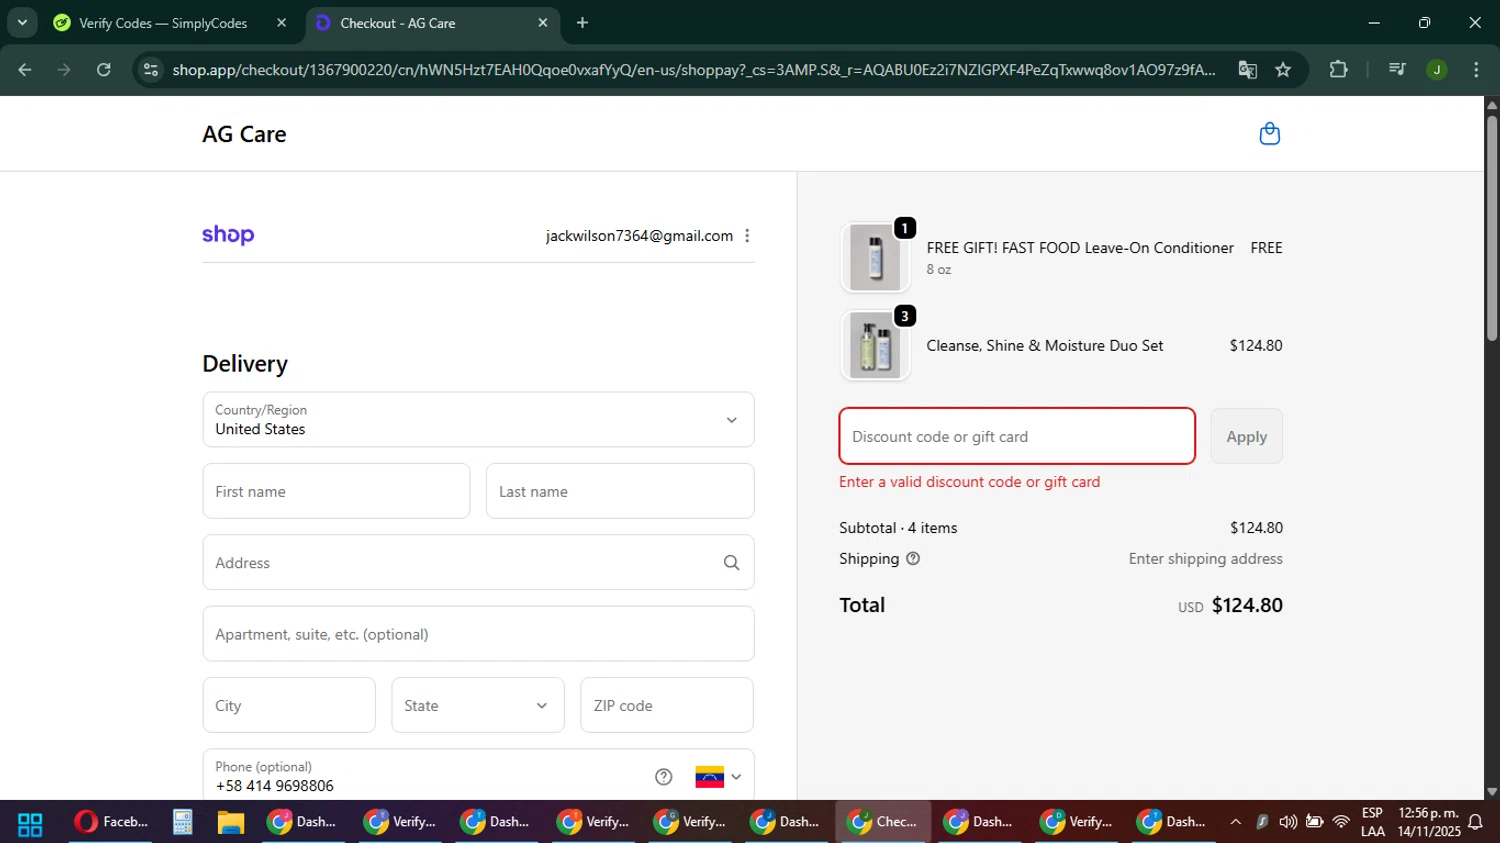Image resolution: width=1500 pixels, height=843 pixels.
Task: Click the Shop logo
Action: coord(228,235)
